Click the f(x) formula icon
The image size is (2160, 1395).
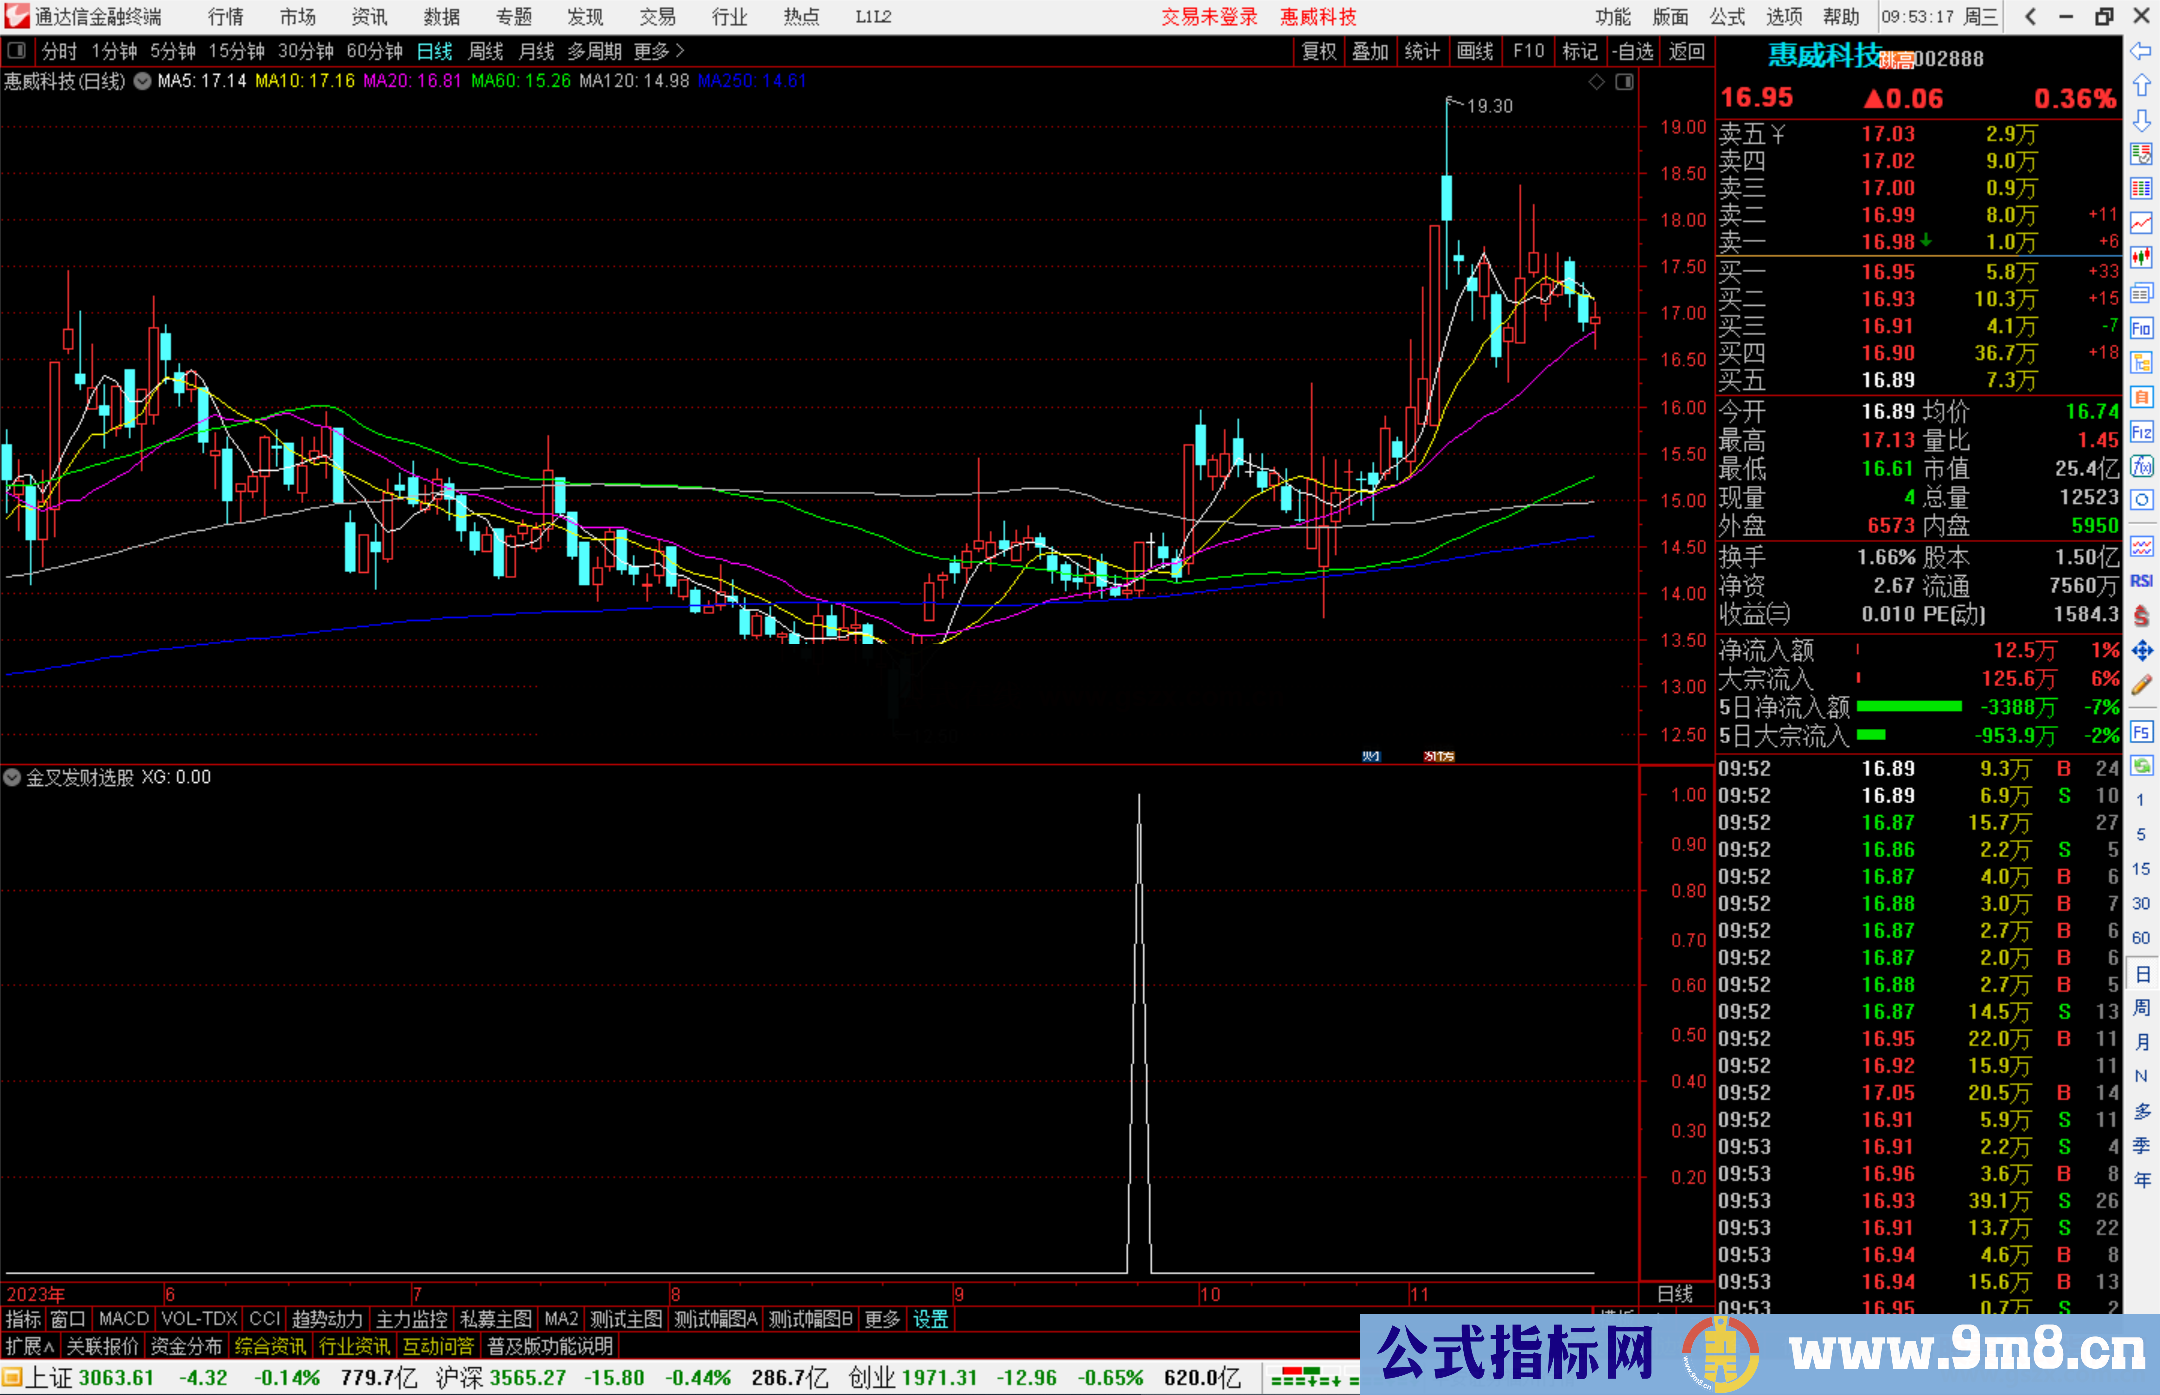click(2141, 466)
